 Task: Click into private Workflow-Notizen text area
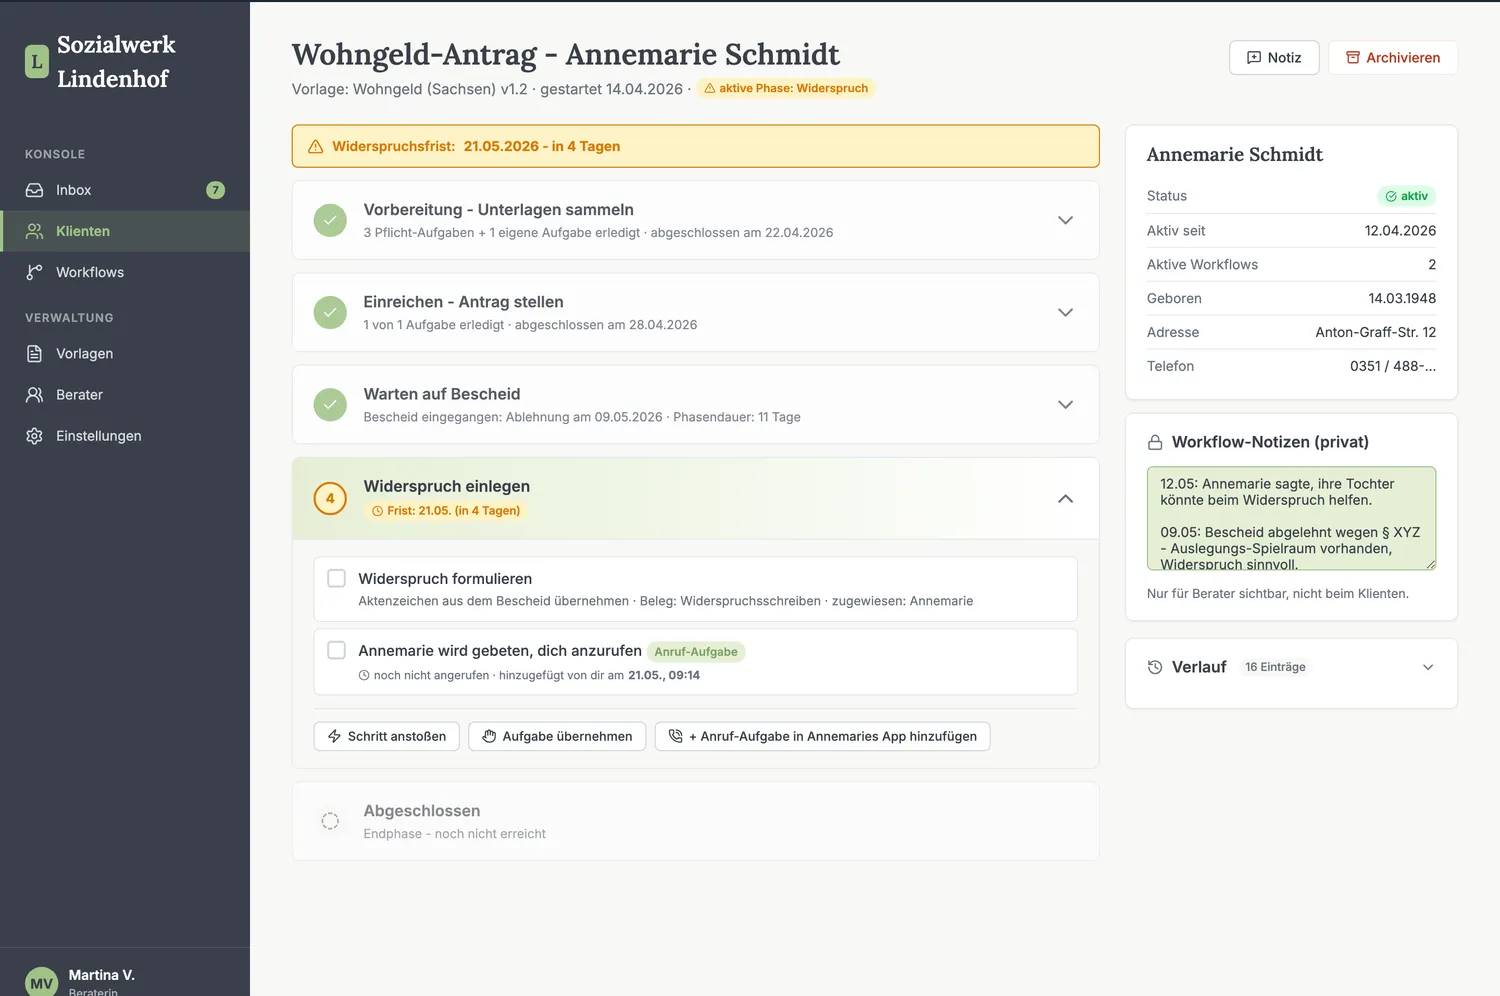click(1291, 518)
